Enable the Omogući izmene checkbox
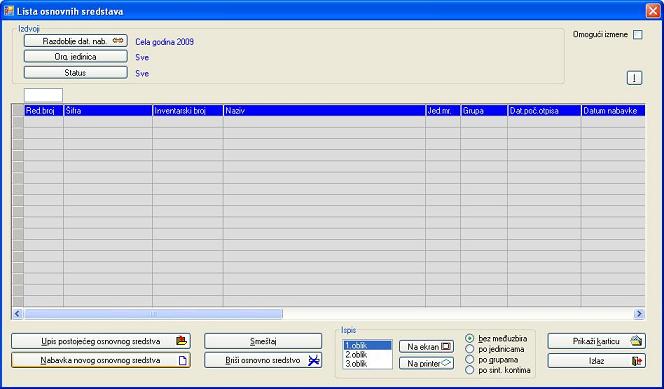 [637, 35]
